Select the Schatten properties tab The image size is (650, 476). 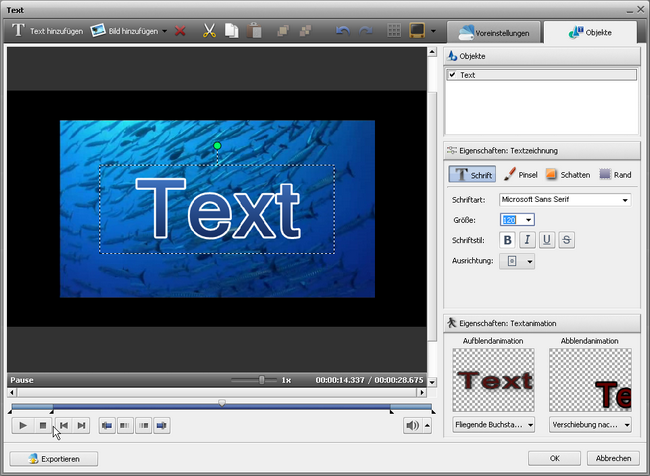[x=568, y=175]
